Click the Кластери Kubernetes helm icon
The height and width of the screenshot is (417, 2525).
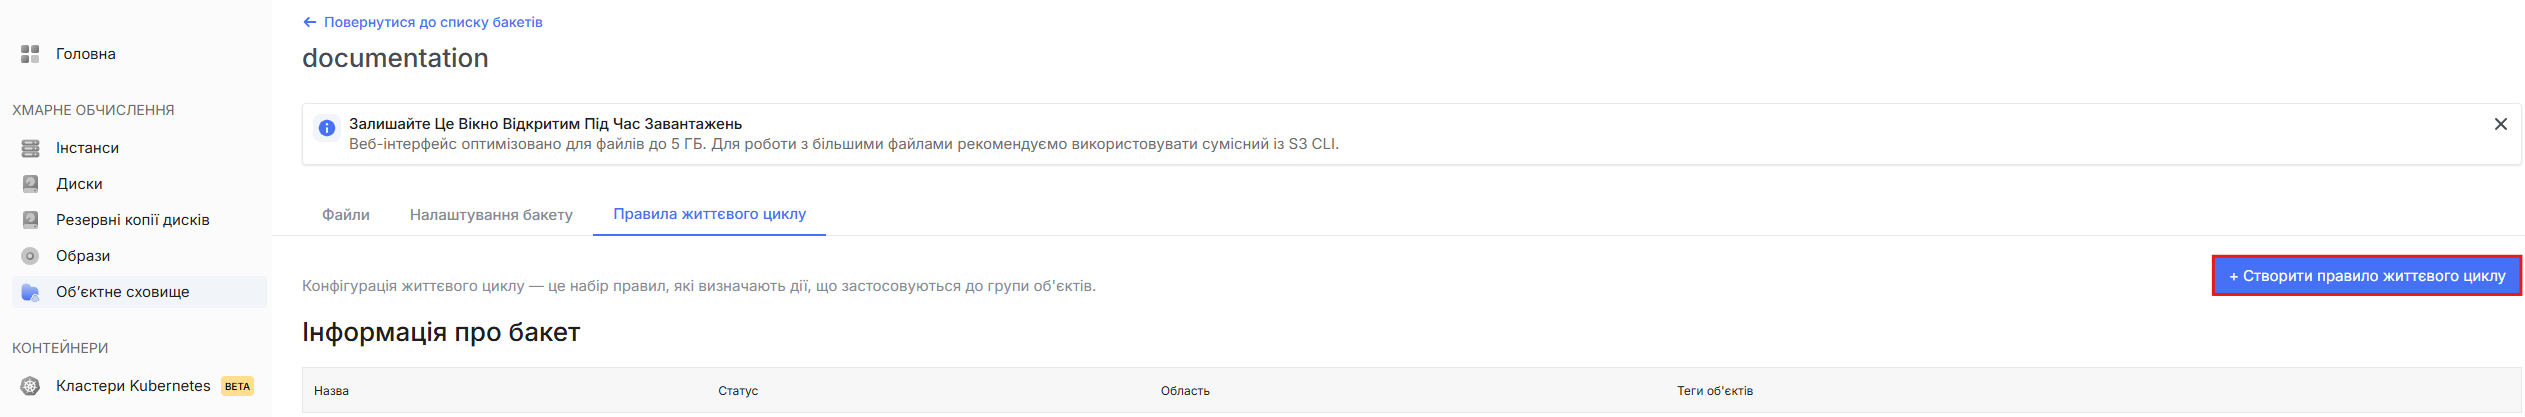tap(30, 386)
